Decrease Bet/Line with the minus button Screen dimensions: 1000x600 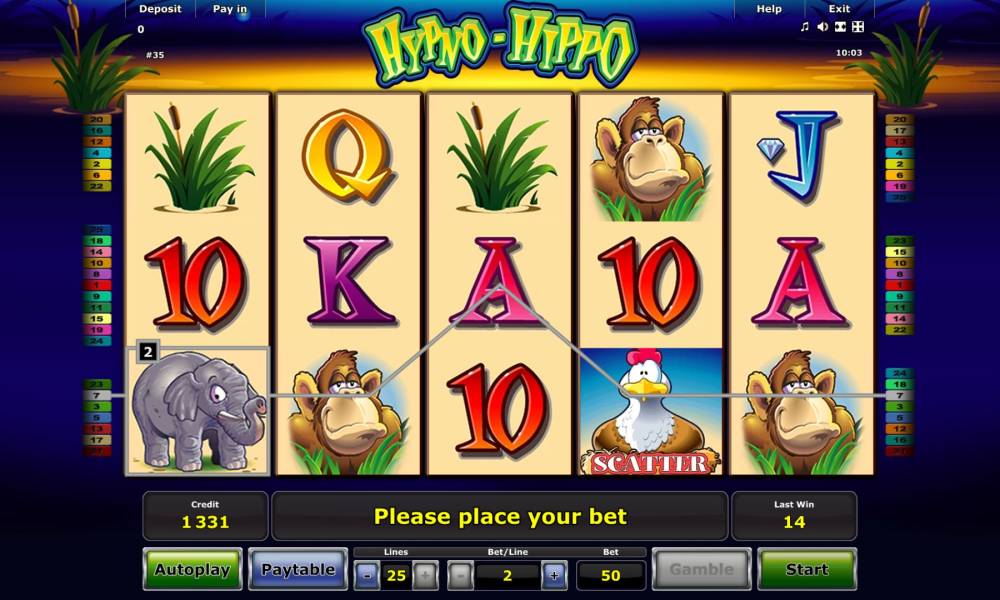pyautogui.click(x=460, y=576)
